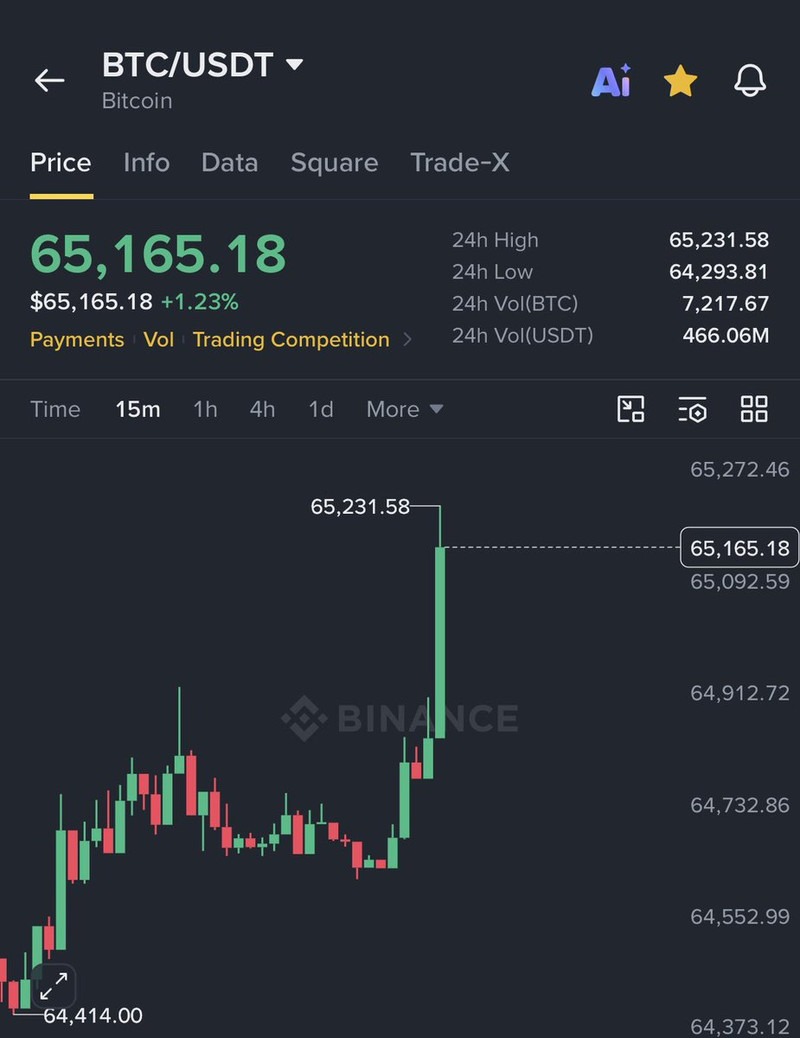The image size is (800, 1038).
Task: Open the Trade-X tab
Action: click(x=460, y=162)
